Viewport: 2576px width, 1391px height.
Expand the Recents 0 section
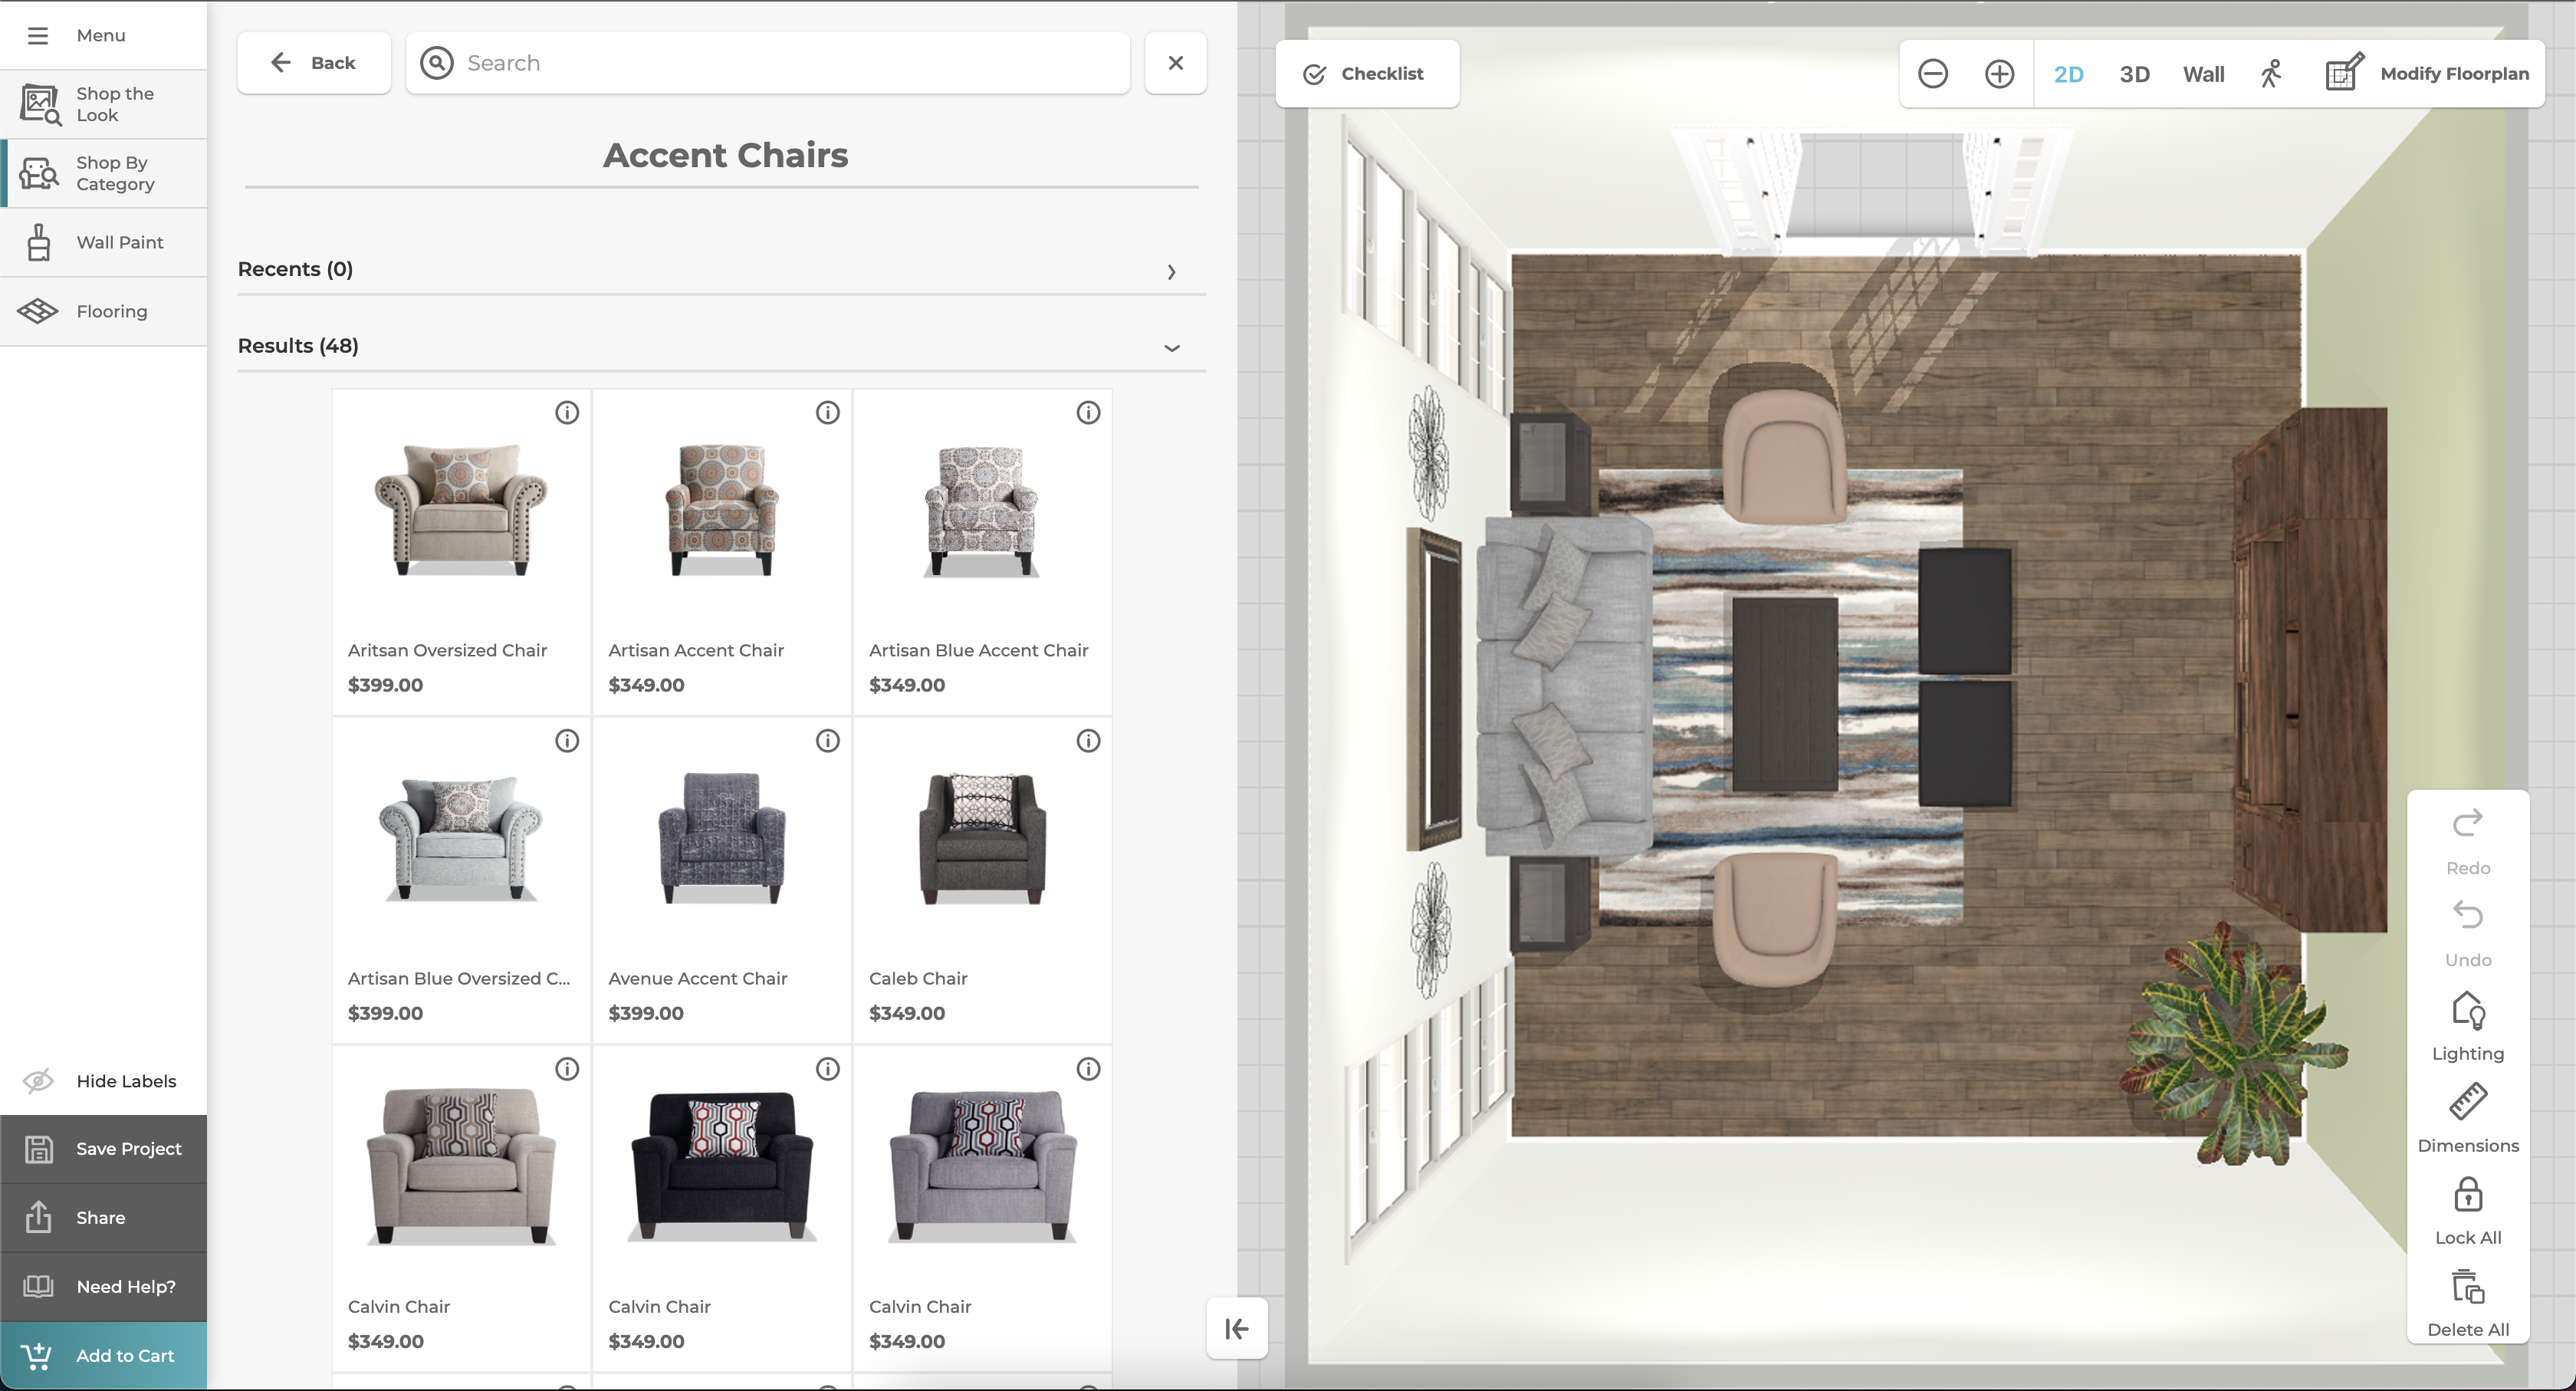coord(1173,271)
